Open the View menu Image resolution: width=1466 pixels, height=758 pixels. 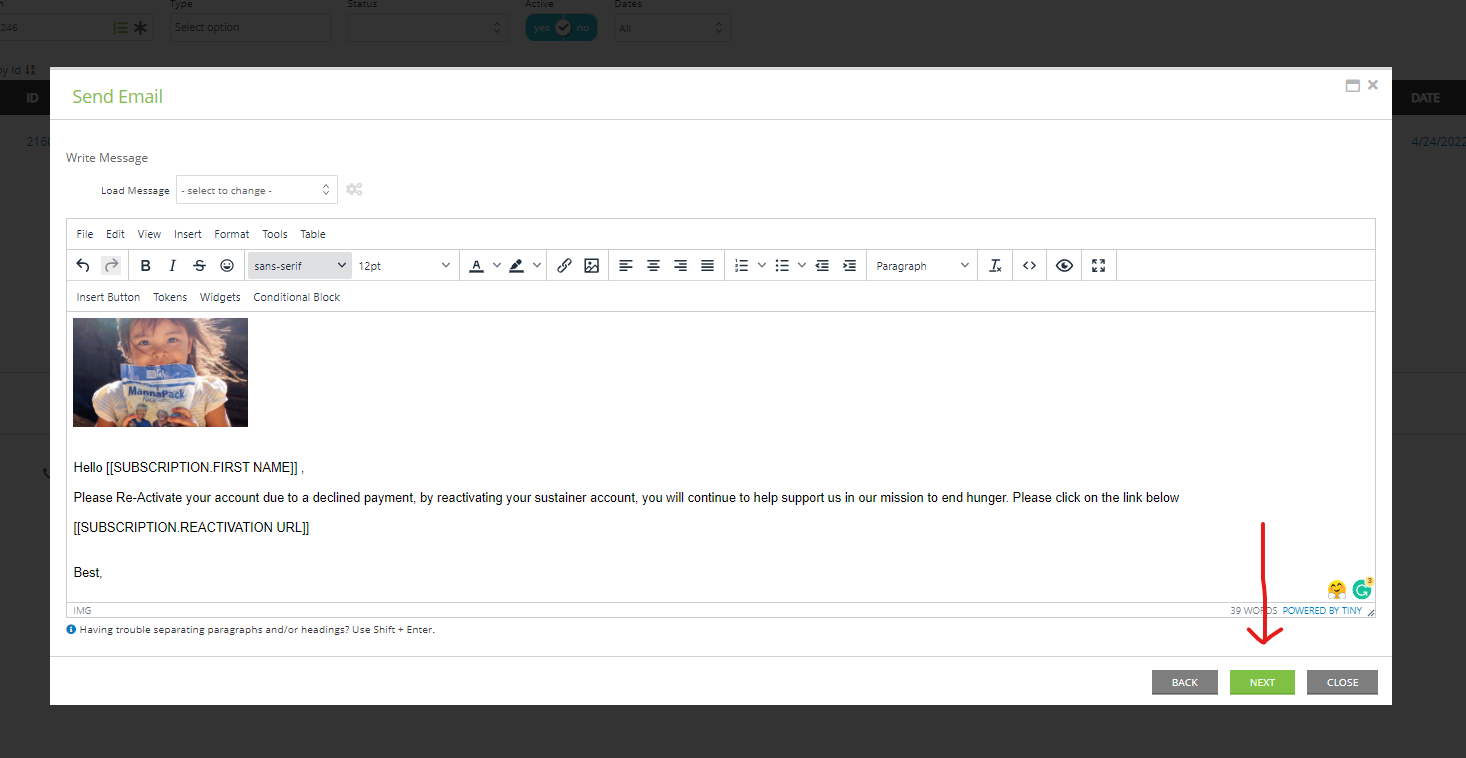(x=149, y=234)
